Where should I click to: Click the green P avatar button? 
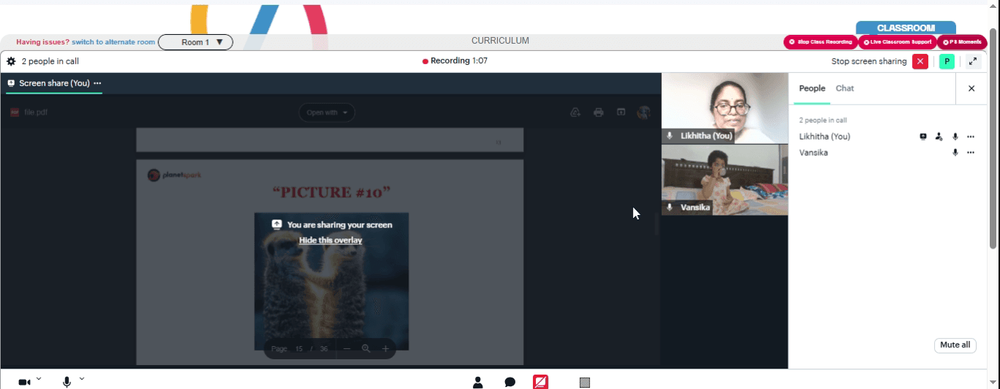(947, 61)
